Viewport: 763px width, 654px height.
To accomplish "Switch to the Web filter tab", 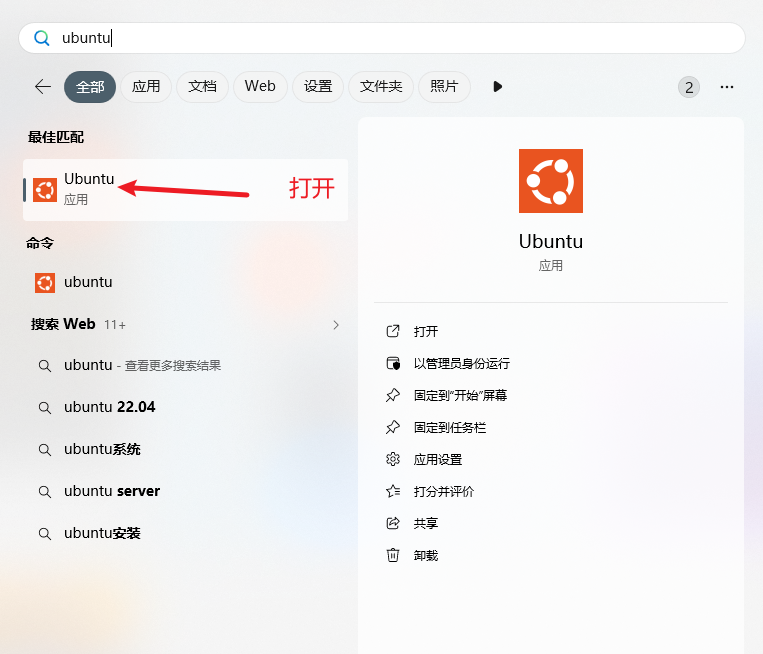I will coord(260,87).
